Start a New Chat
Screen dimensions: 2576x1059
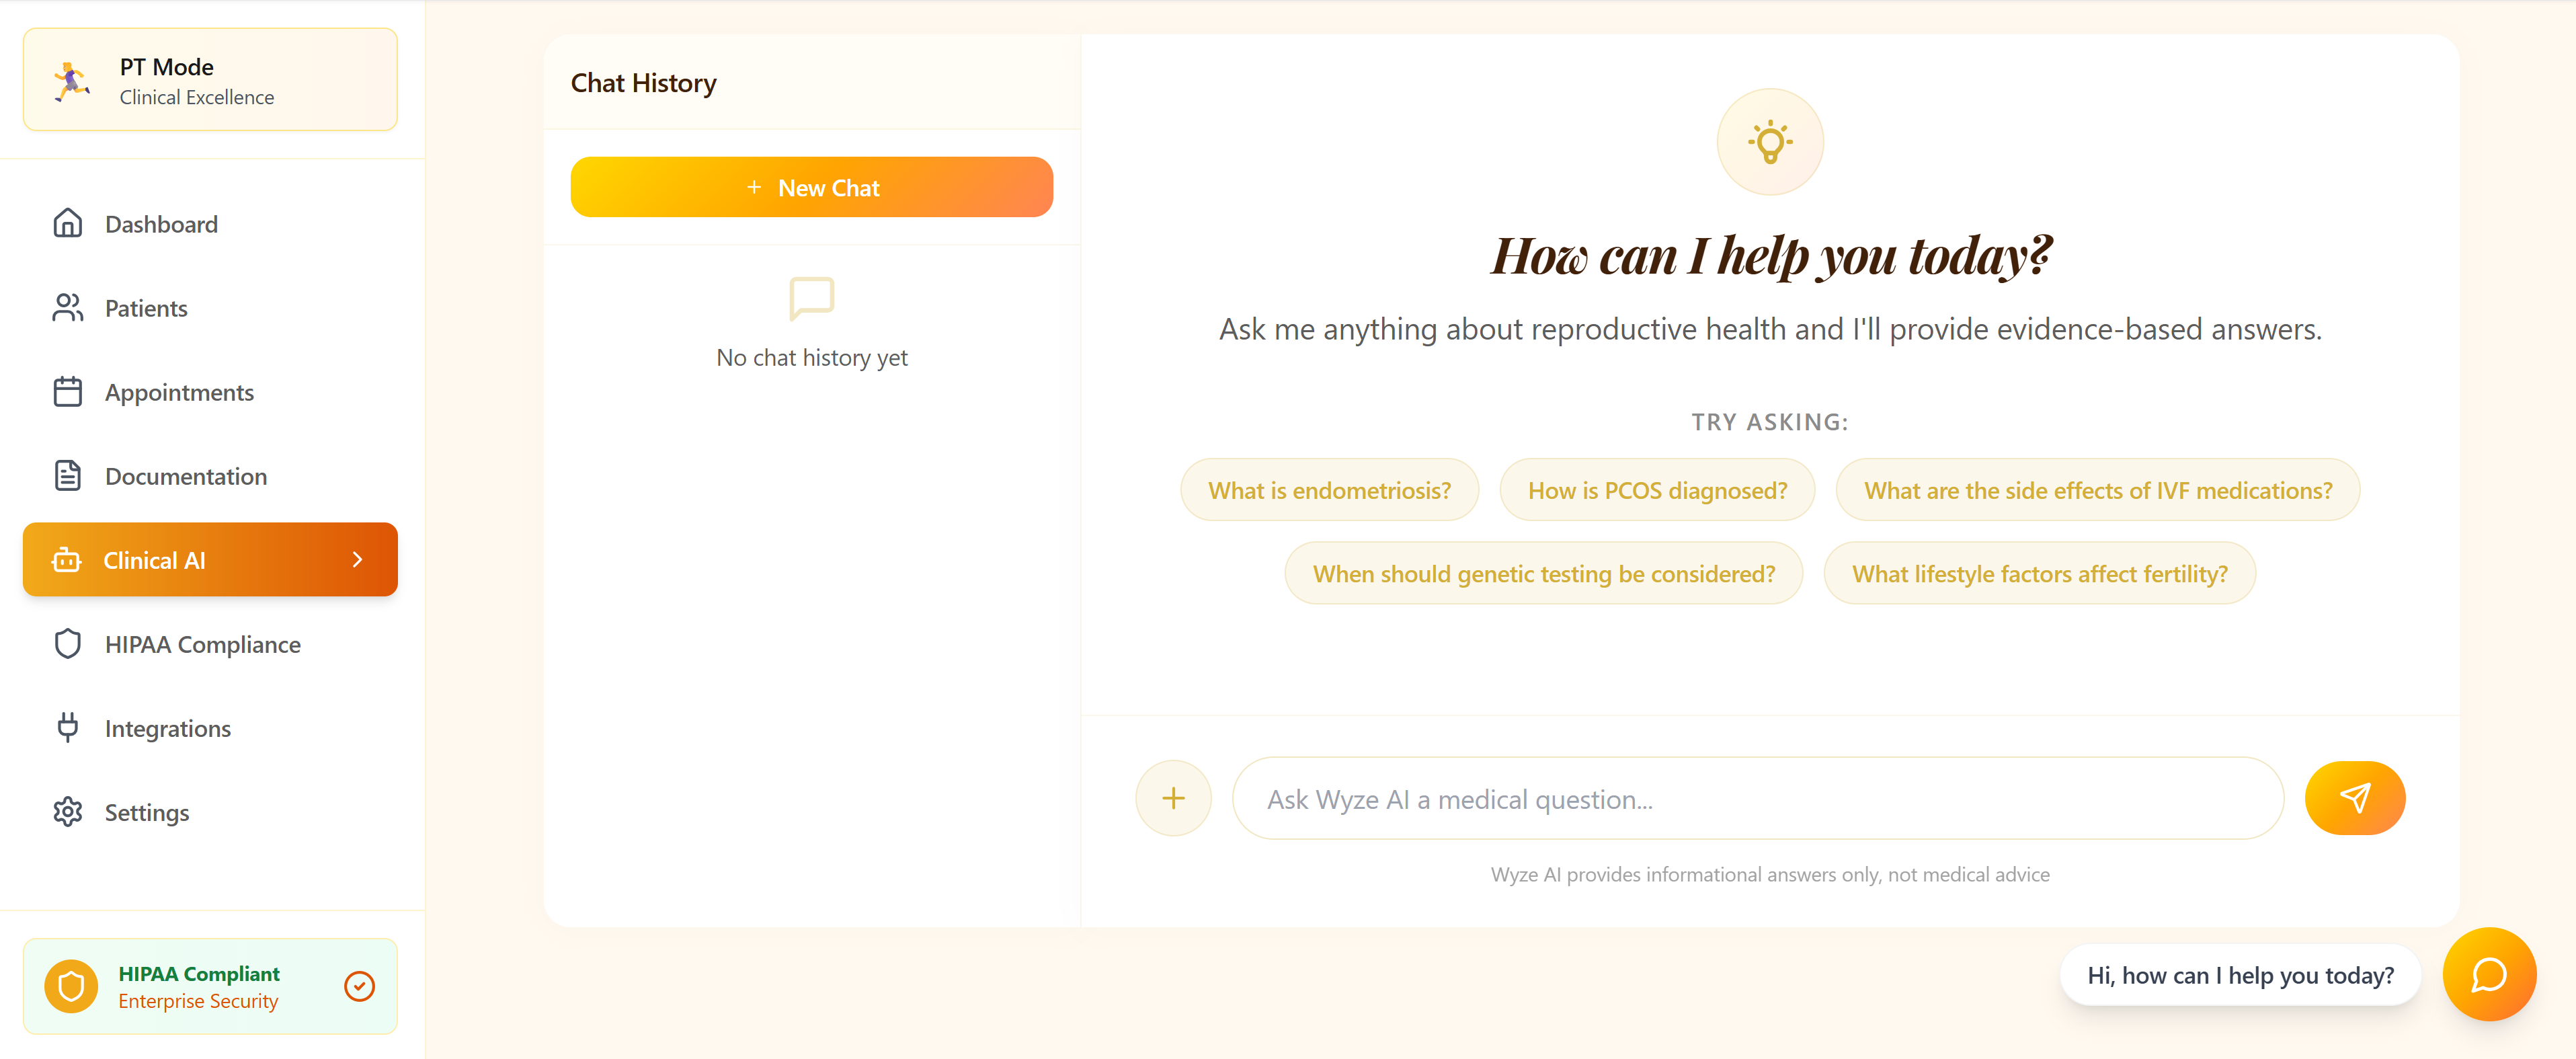point(811,187)
